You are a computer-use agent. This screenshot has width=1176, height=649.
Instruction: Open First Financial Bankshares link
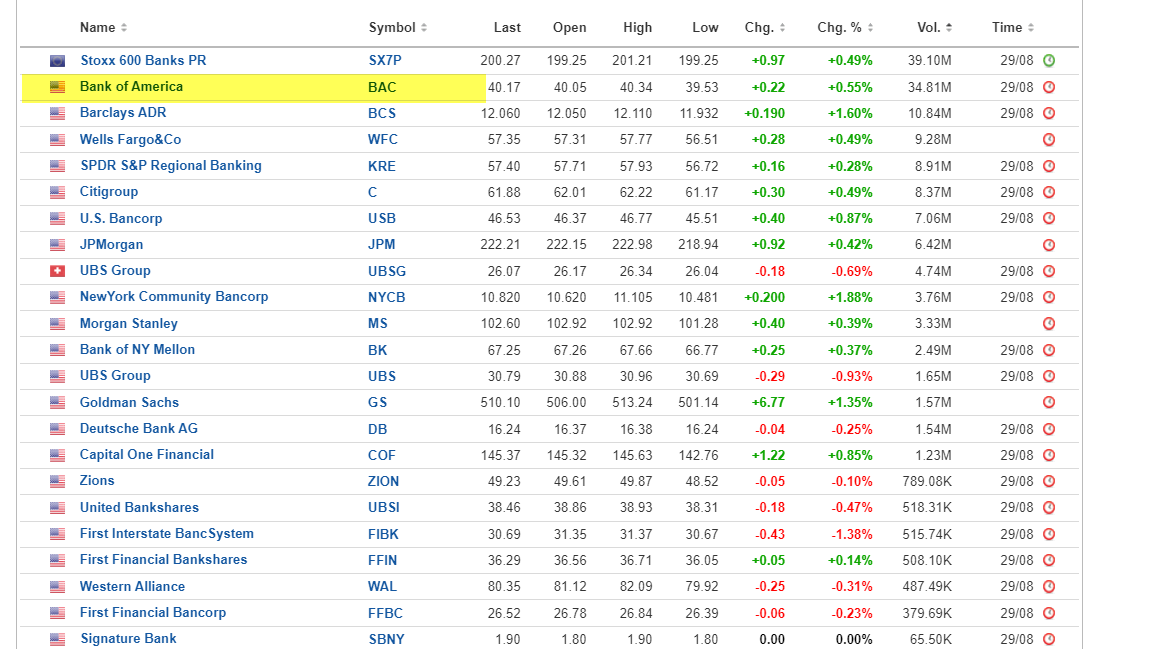[x=164, y=560]
